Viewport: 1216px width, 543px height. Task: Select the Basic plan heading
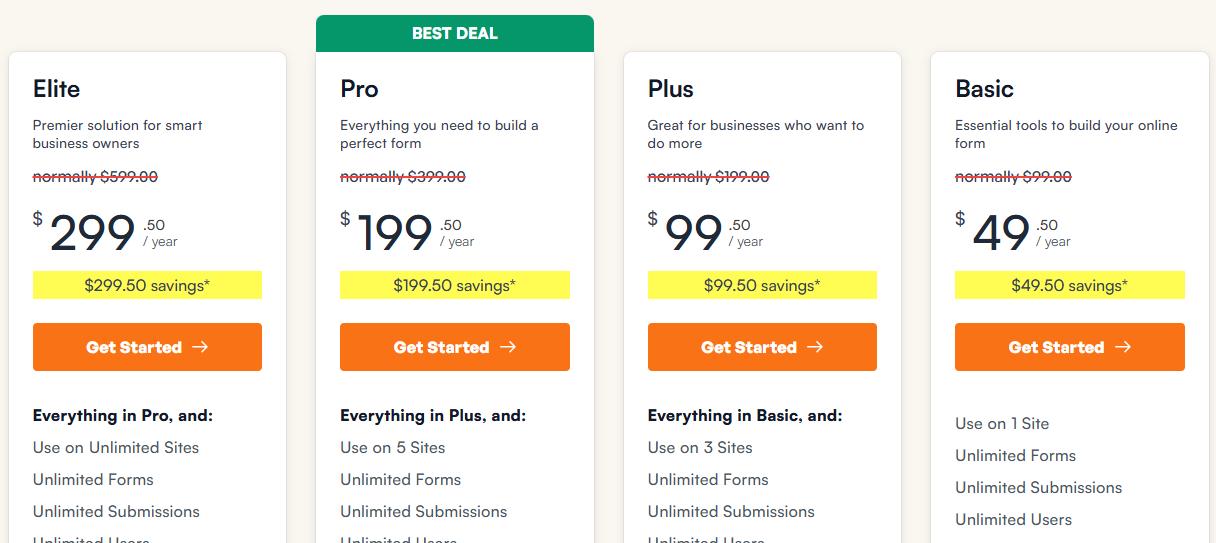coord(985,89)
